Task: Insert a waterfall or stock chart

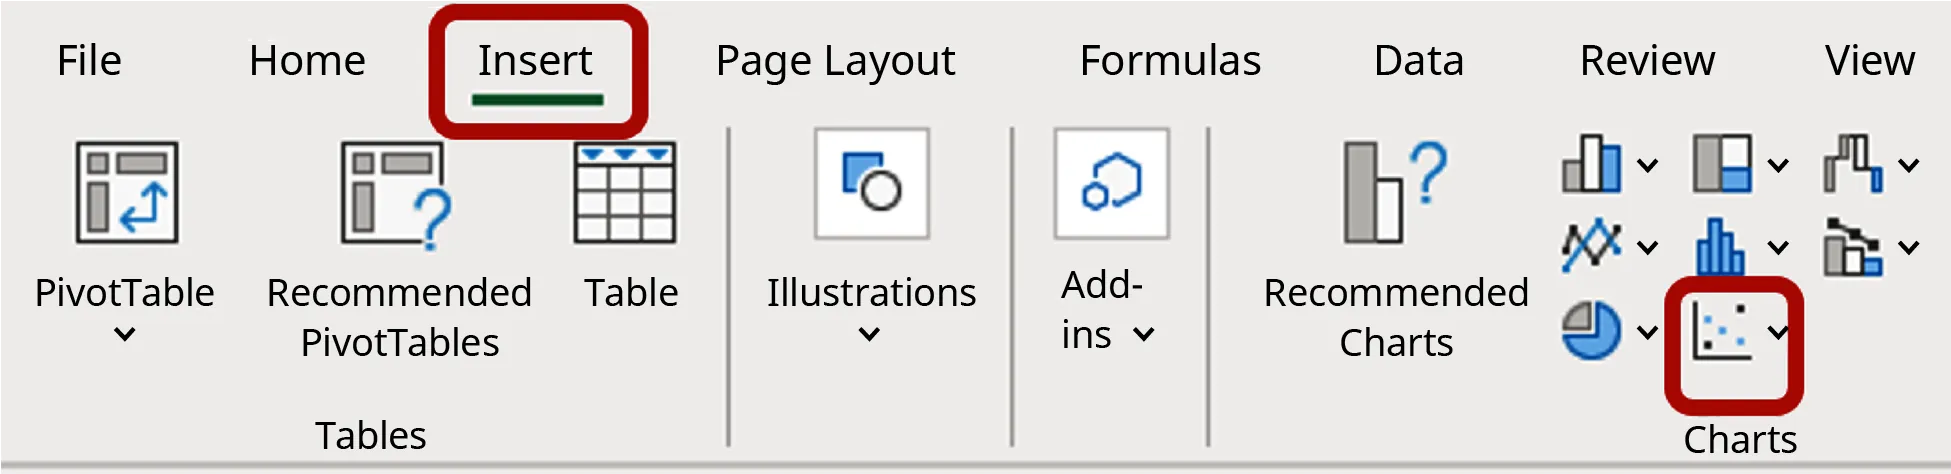Action: [1852, 165]
